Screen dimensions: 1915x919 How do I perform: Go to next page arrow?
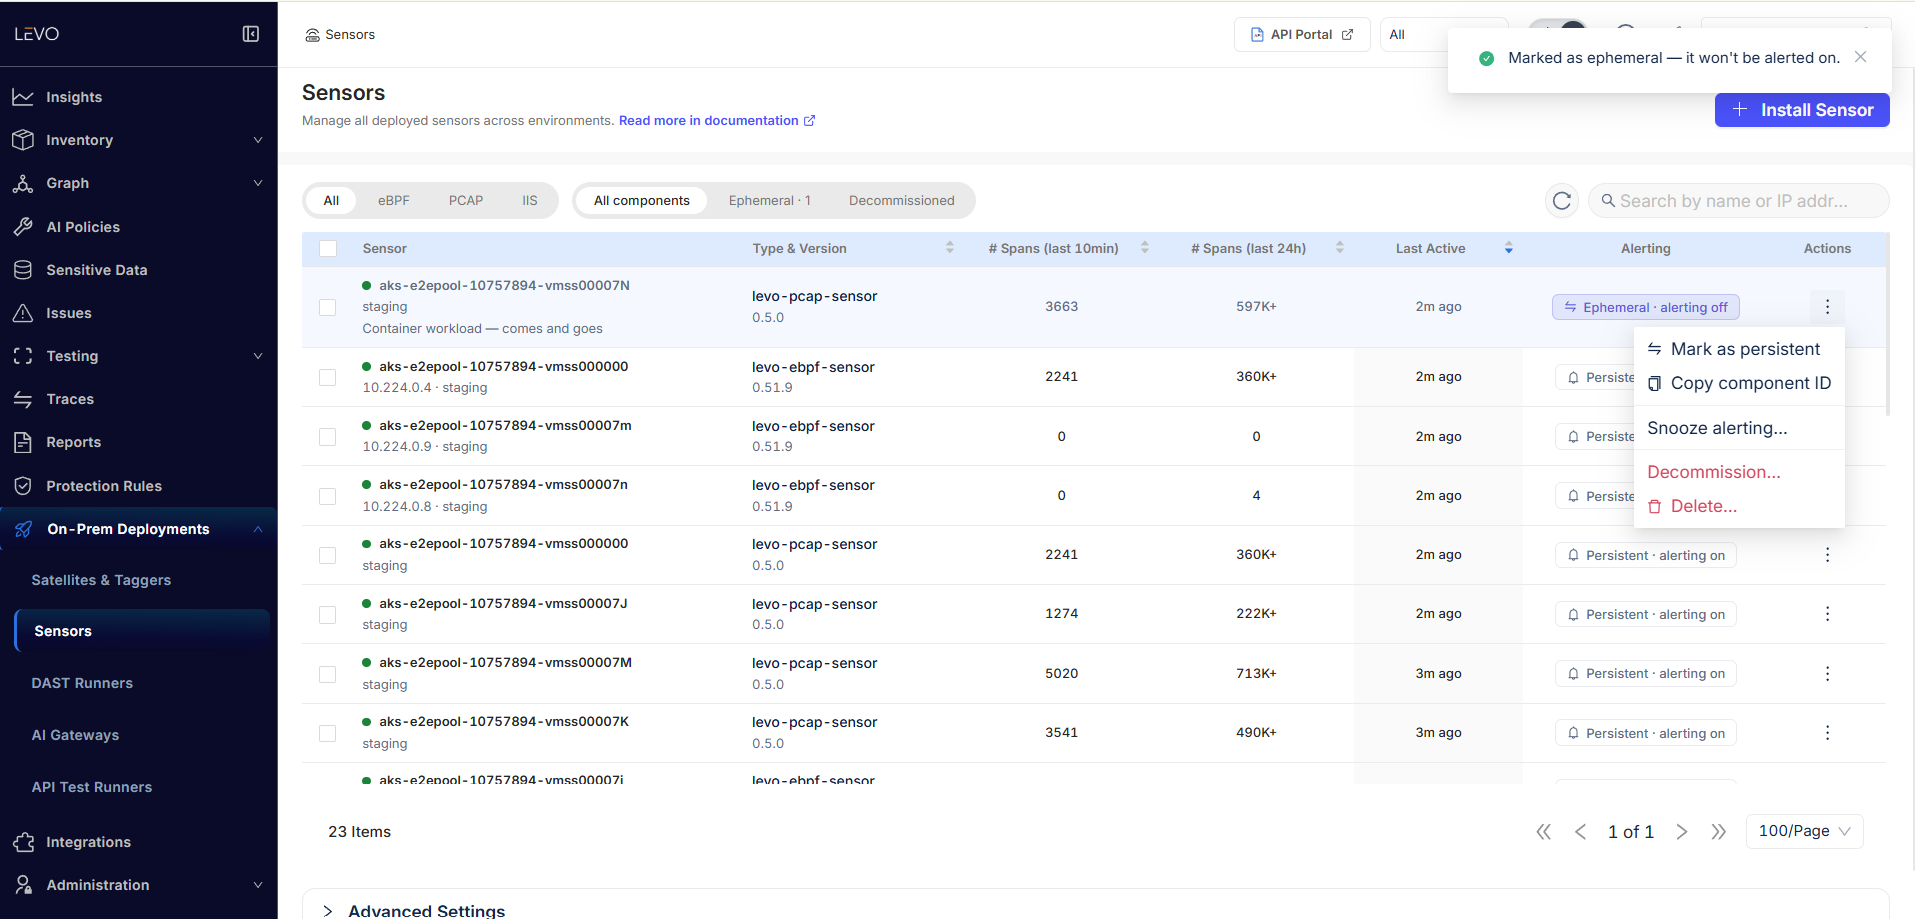click(1682, 832)
